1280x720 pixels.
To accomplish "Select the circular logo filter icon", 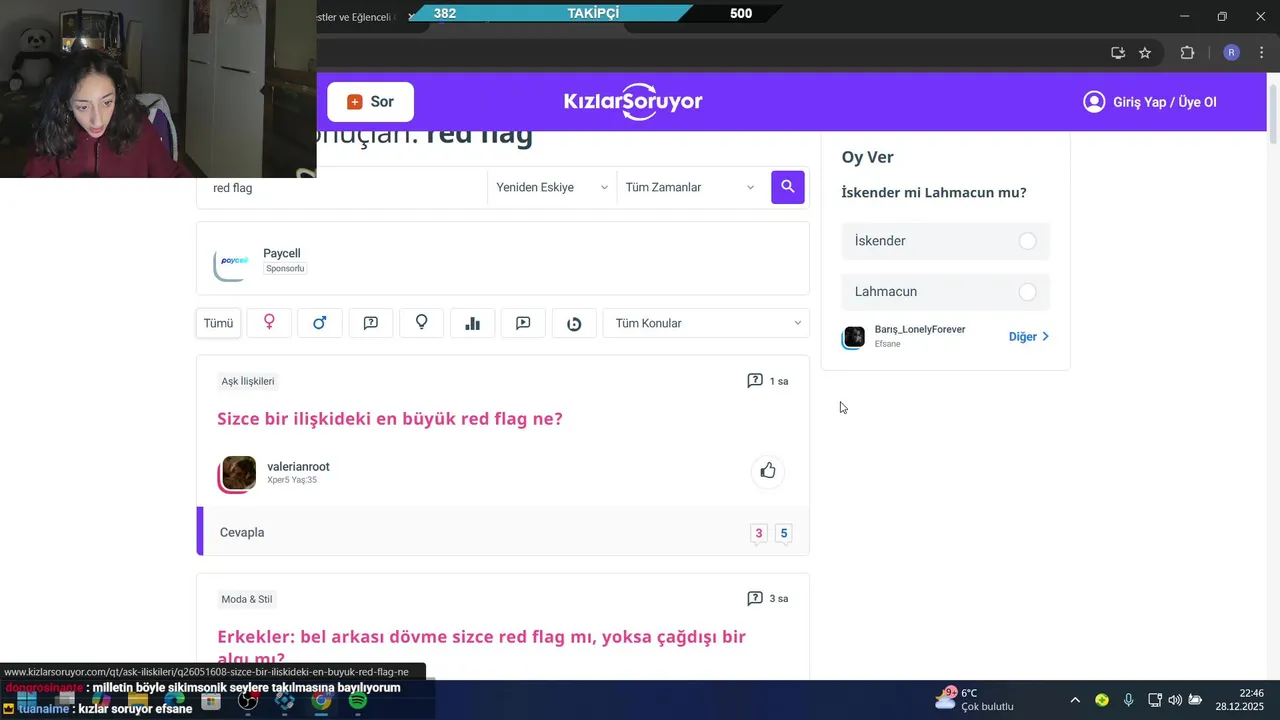I will 574,323.
